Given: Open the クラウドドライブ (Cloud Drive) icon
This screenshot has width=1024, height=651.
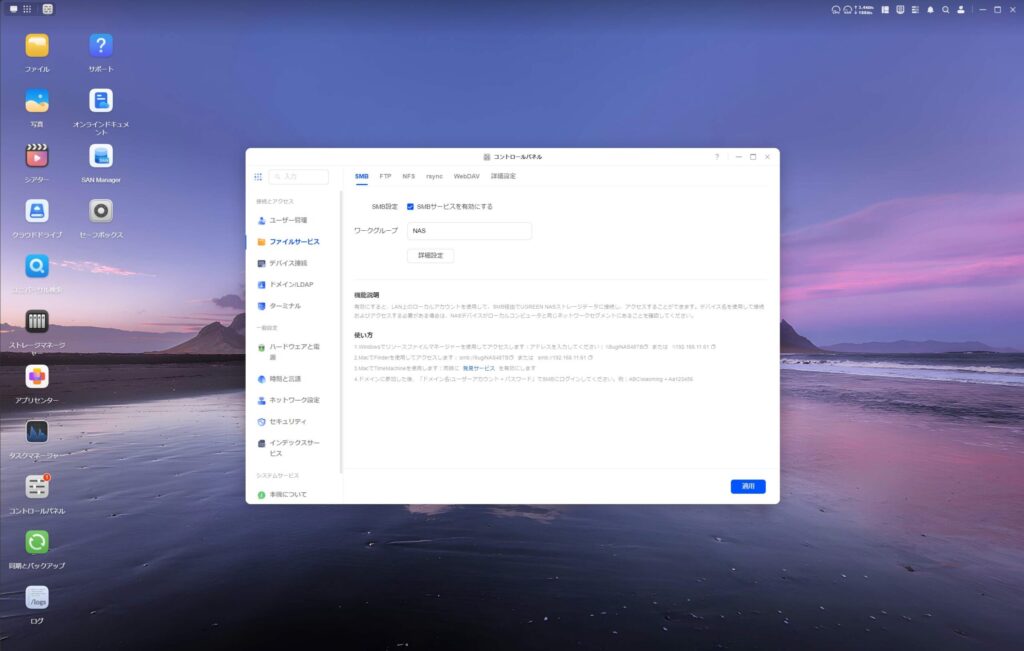Looking at the screenshot, I should click(x=37, y=211).
